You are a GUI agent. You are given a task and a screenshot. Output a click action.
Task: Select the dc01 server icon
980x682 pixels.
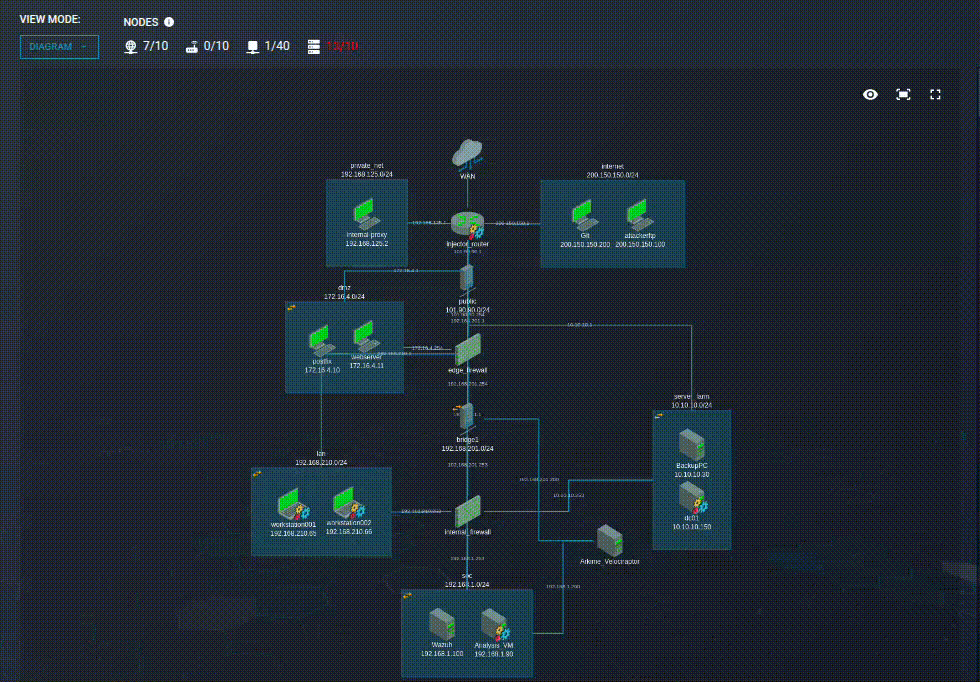tap(692, 498)
